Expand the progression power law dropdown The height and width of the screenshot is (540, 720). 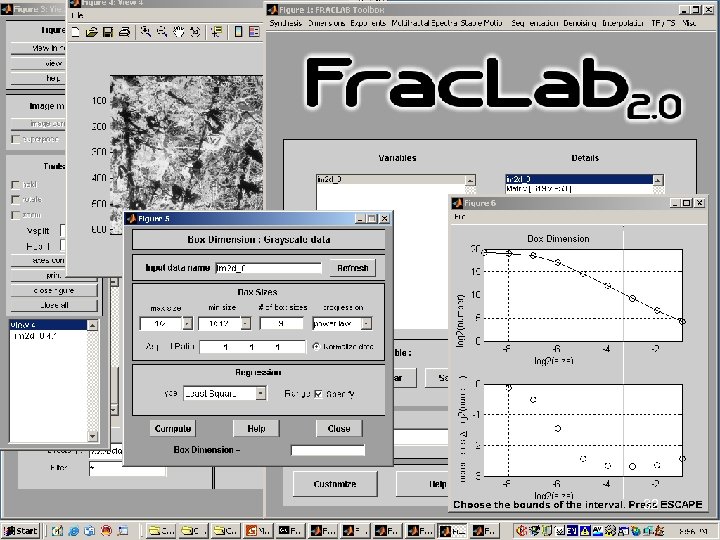pyautogui.click(x=364, y=323)
